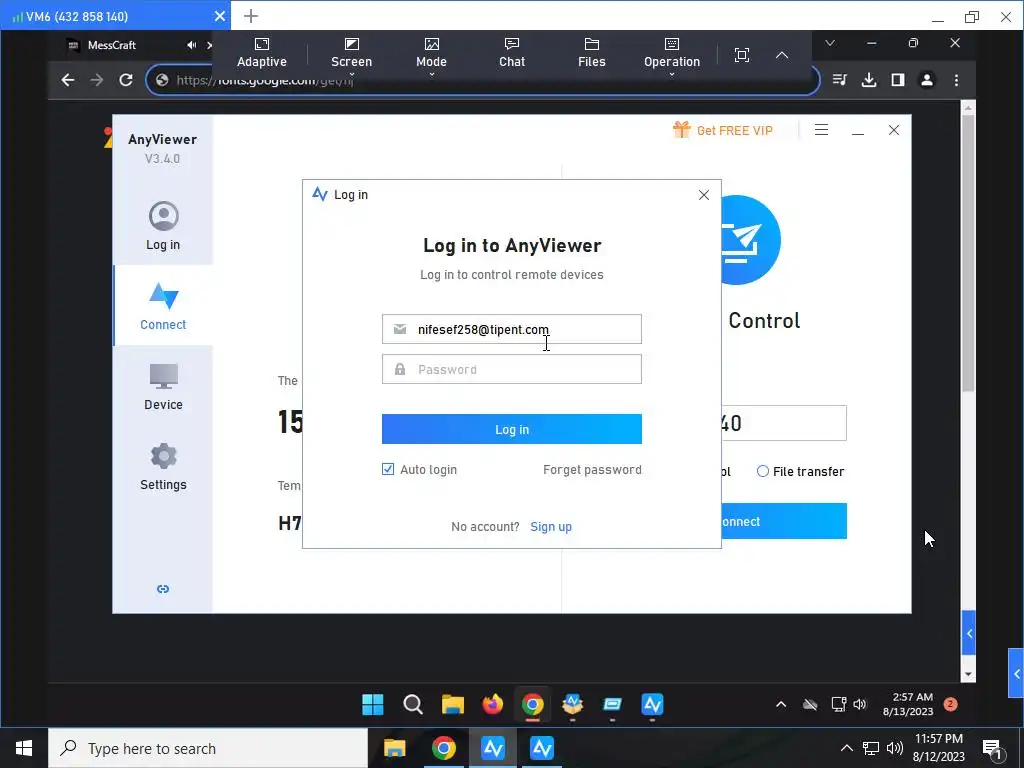Click the remote Windows 11 Start button

tap(373, 705)
